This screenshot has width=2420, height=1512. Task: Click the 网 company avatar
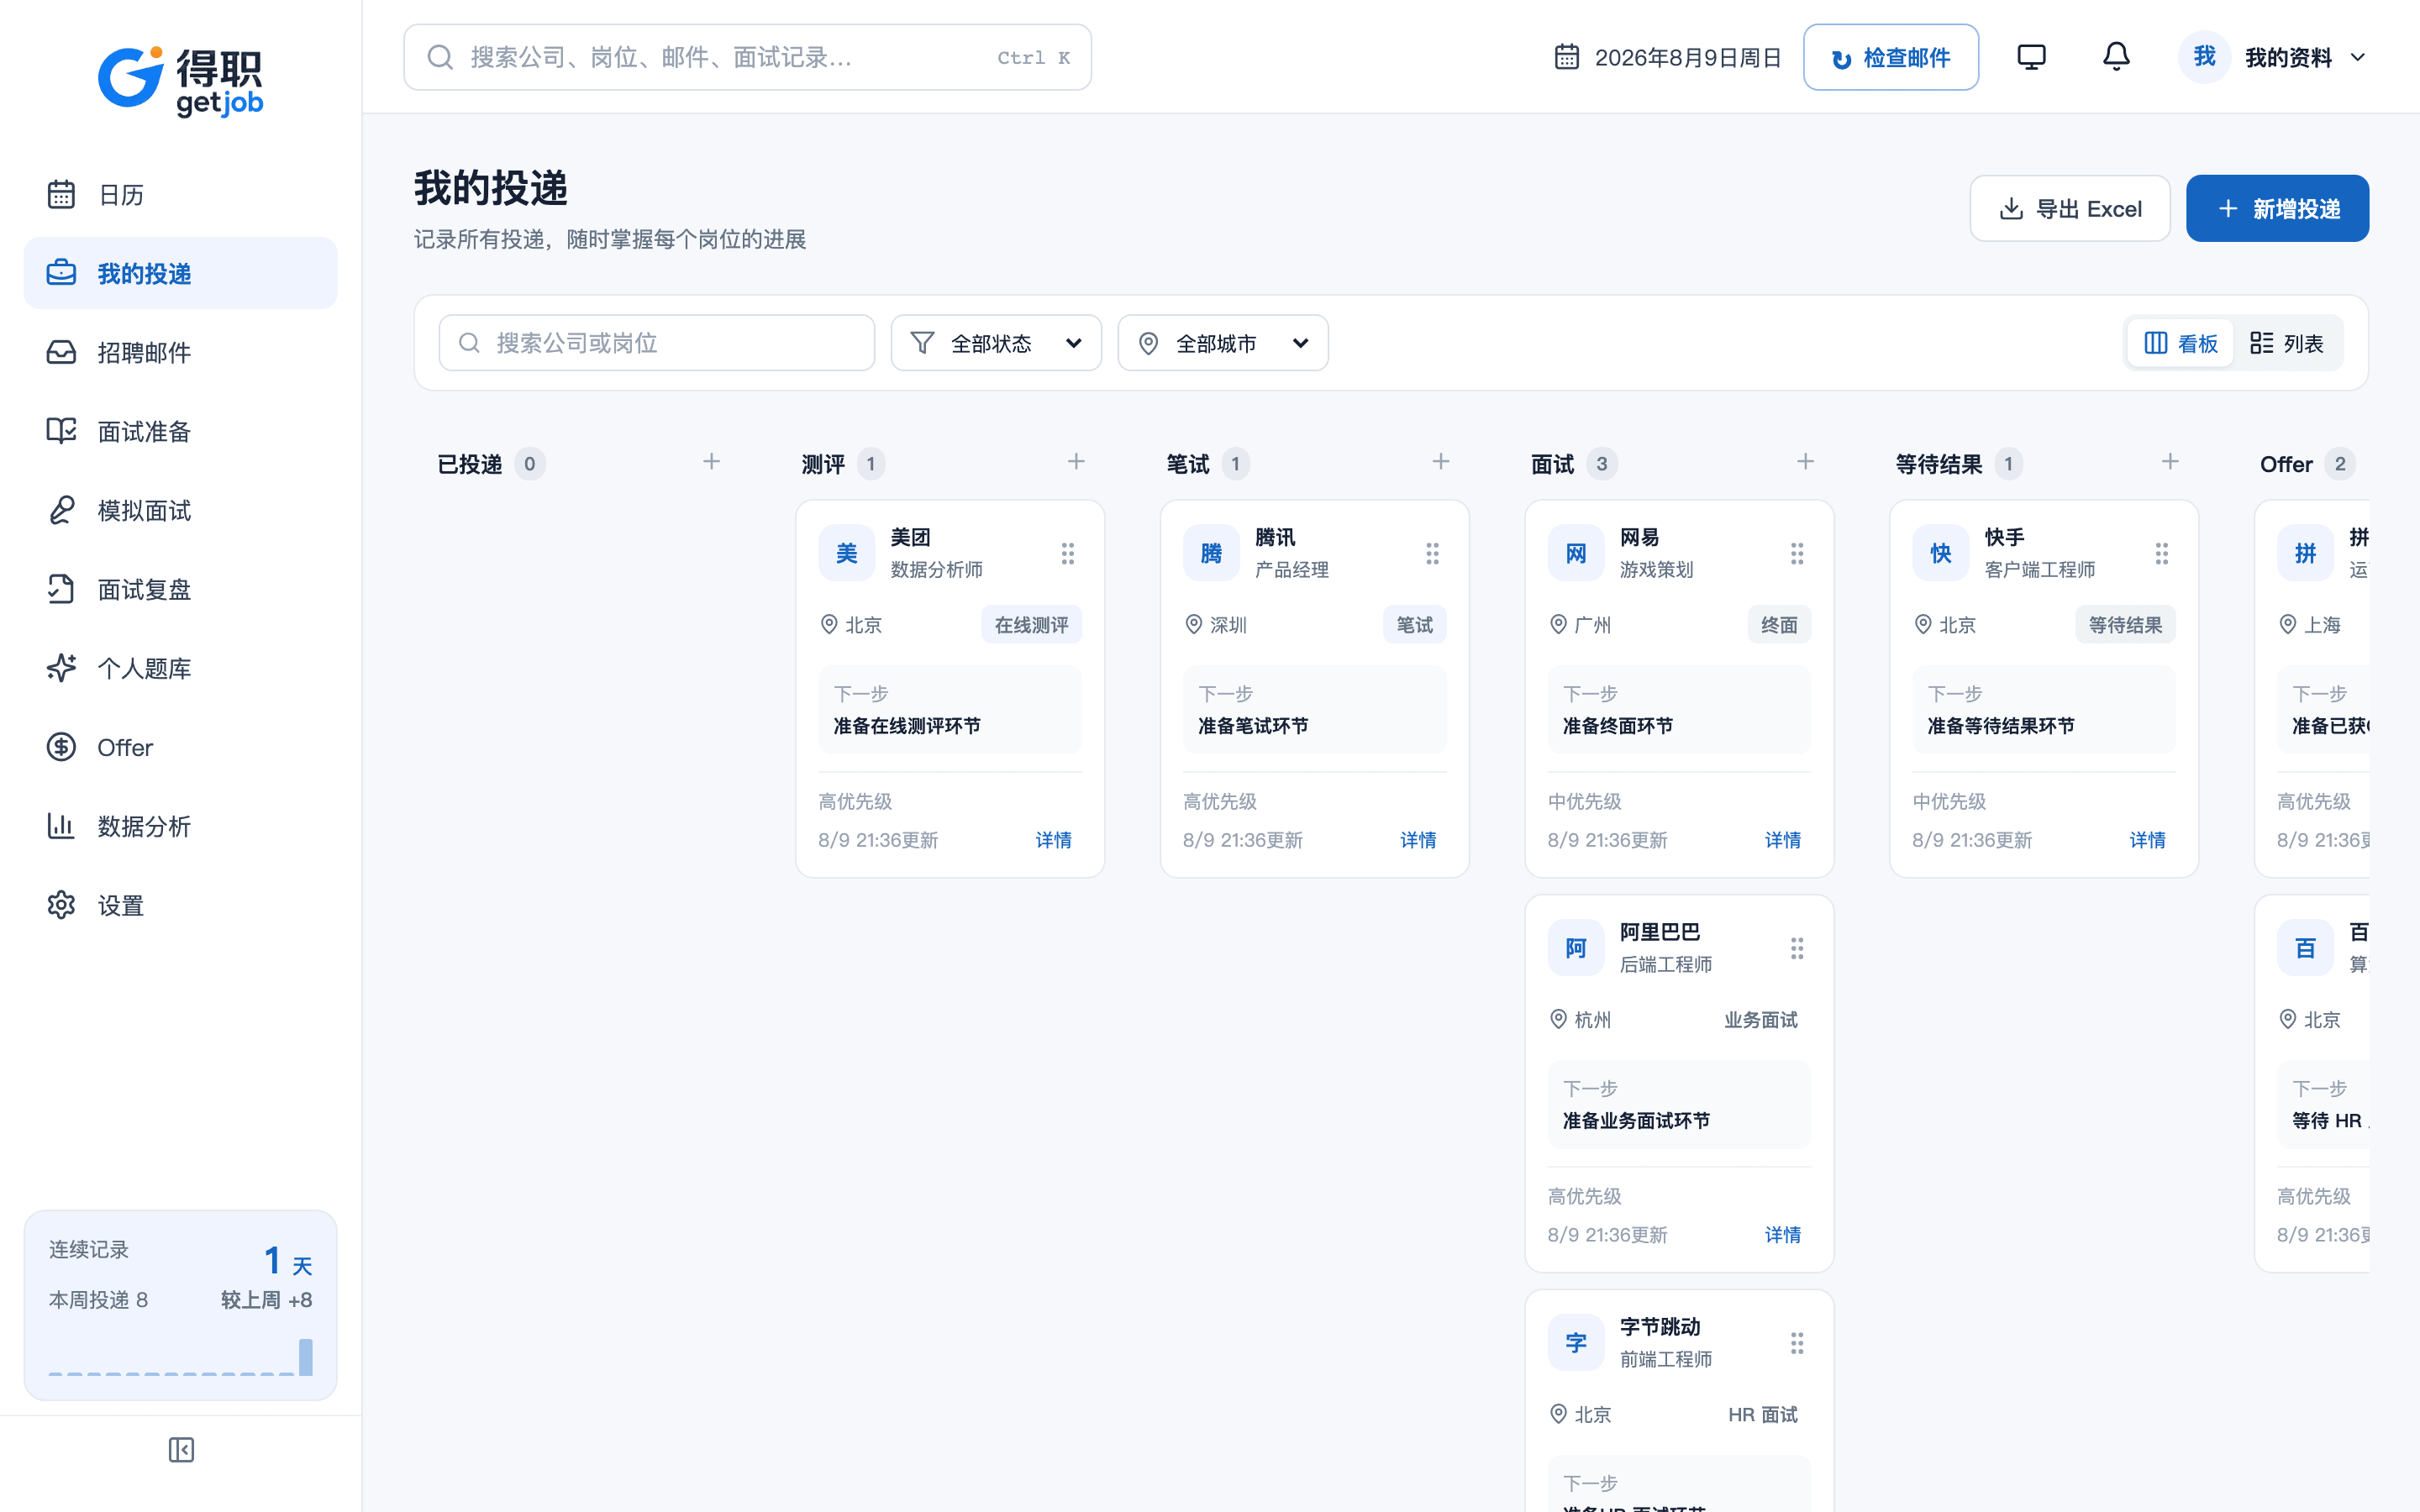[x=1576, y=553]
